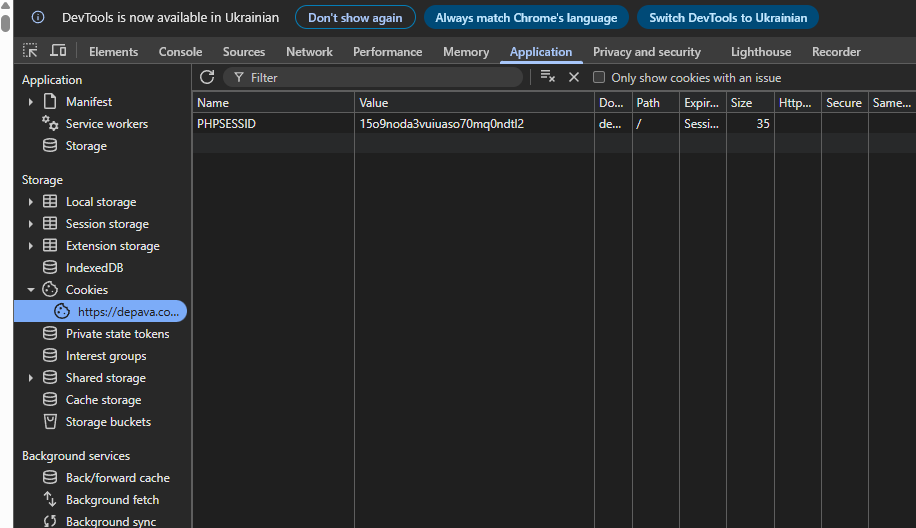The height and width of the screenshot is (528, 916).
Task: Sort cookies by the Name column header
Action: (273, 102)
